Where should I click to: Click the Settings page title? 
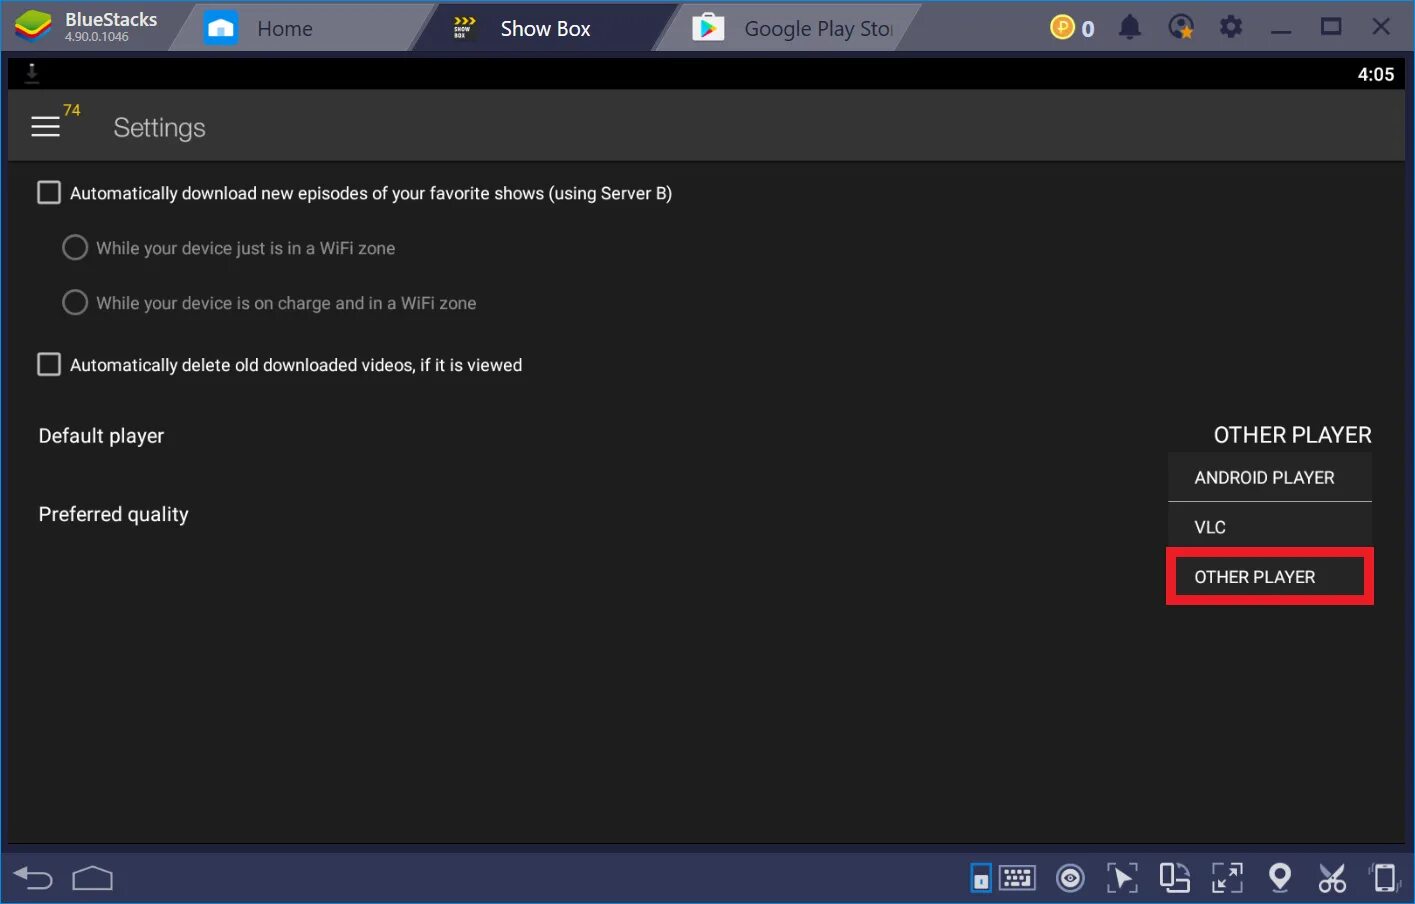pos(159,128)
